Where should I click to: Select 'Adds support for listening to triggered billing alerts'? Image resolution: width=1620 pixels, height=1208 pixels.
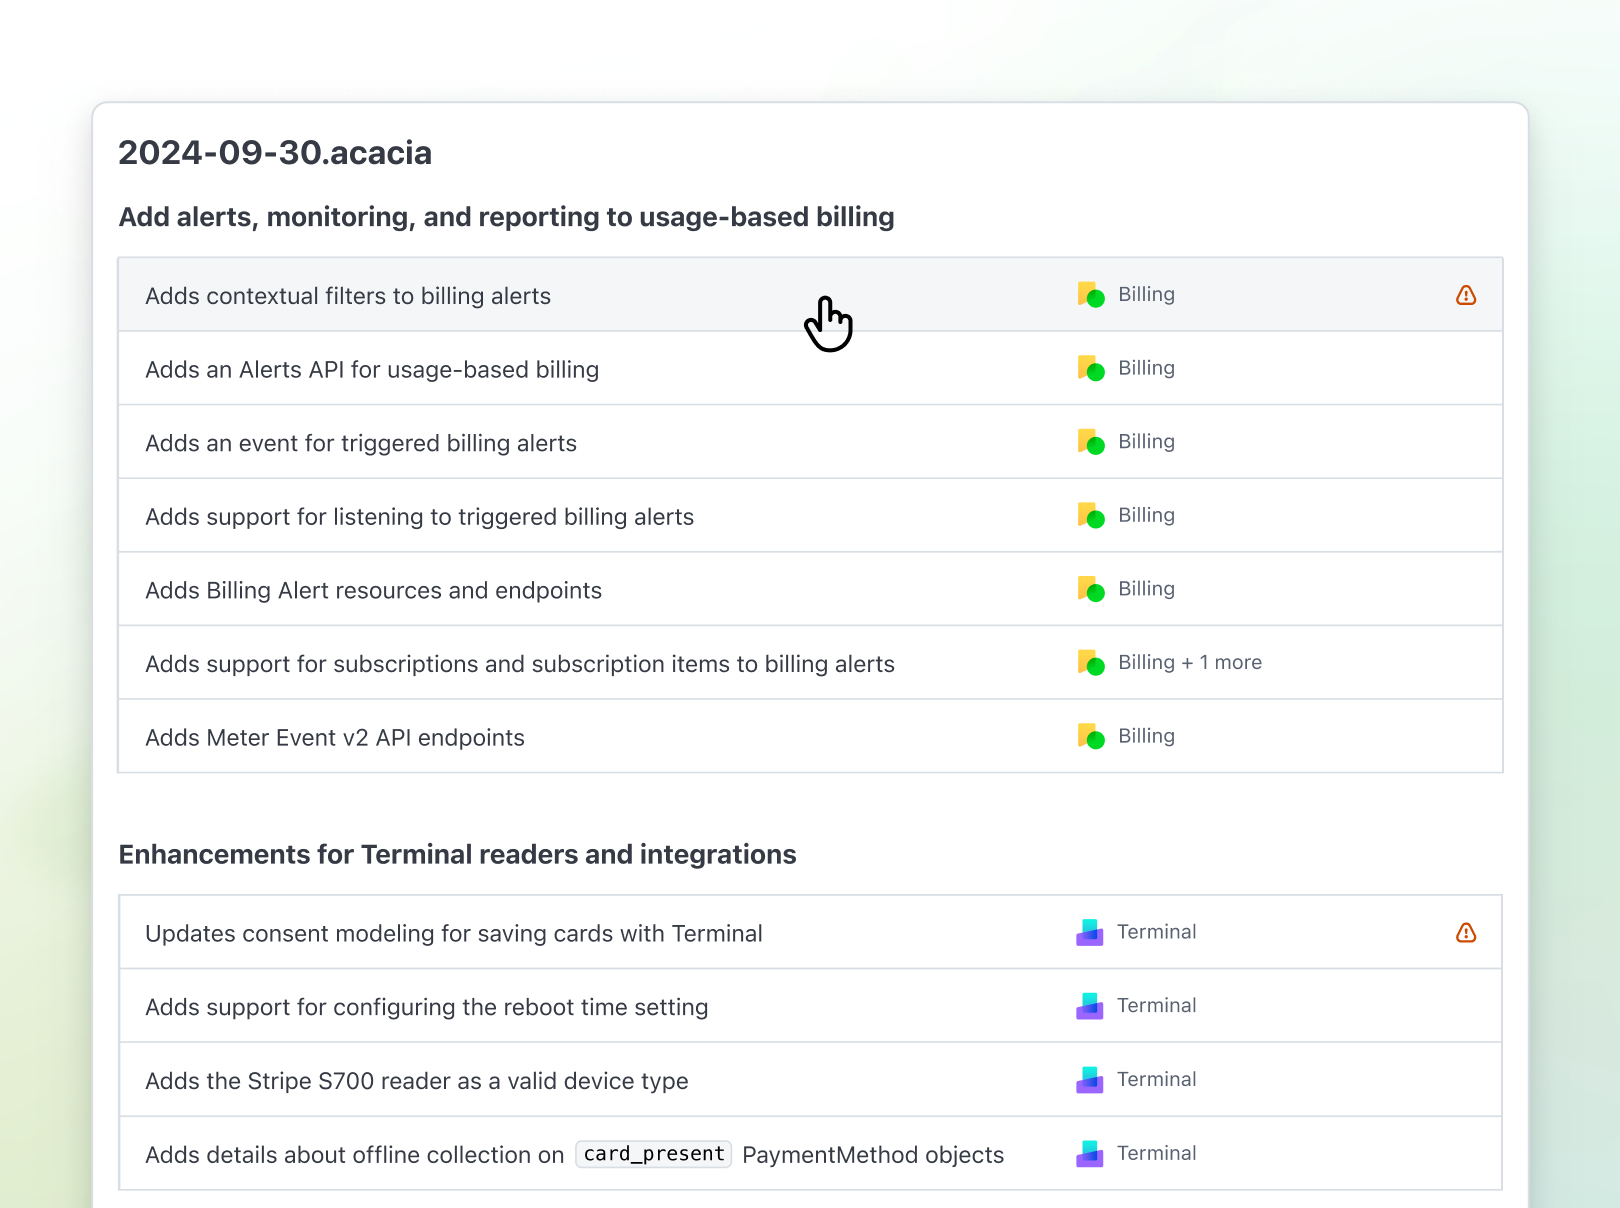(419, 517)
